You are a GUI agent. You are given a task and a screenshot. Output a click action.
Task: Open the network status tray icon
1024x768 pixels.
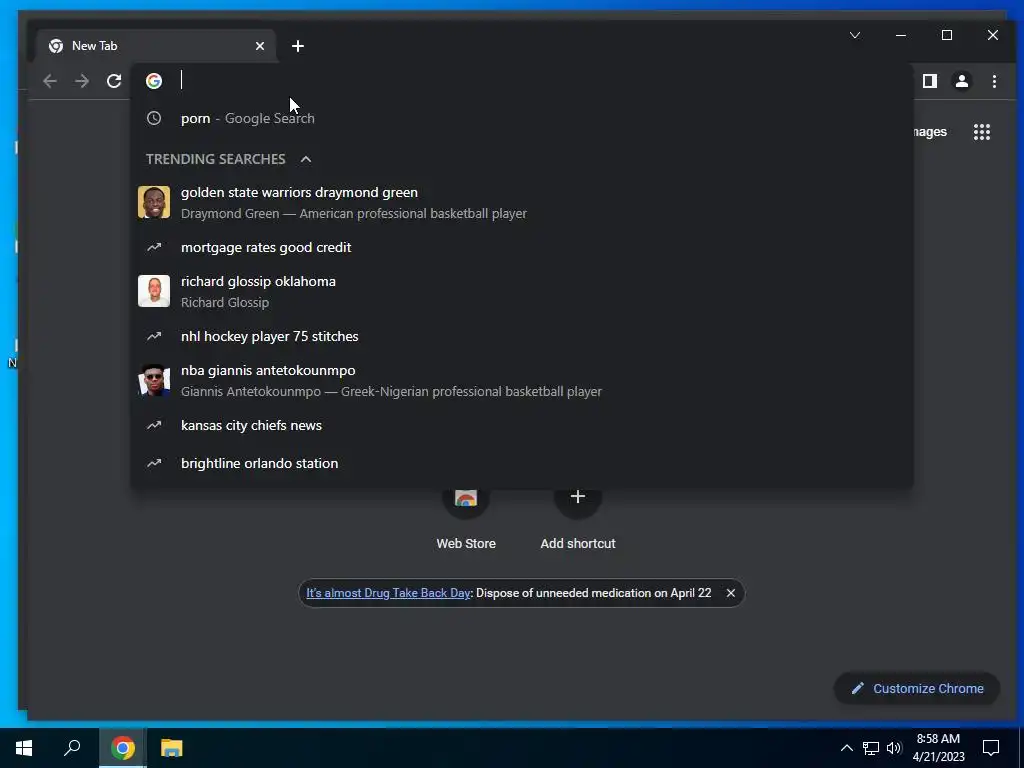[871, 748]
